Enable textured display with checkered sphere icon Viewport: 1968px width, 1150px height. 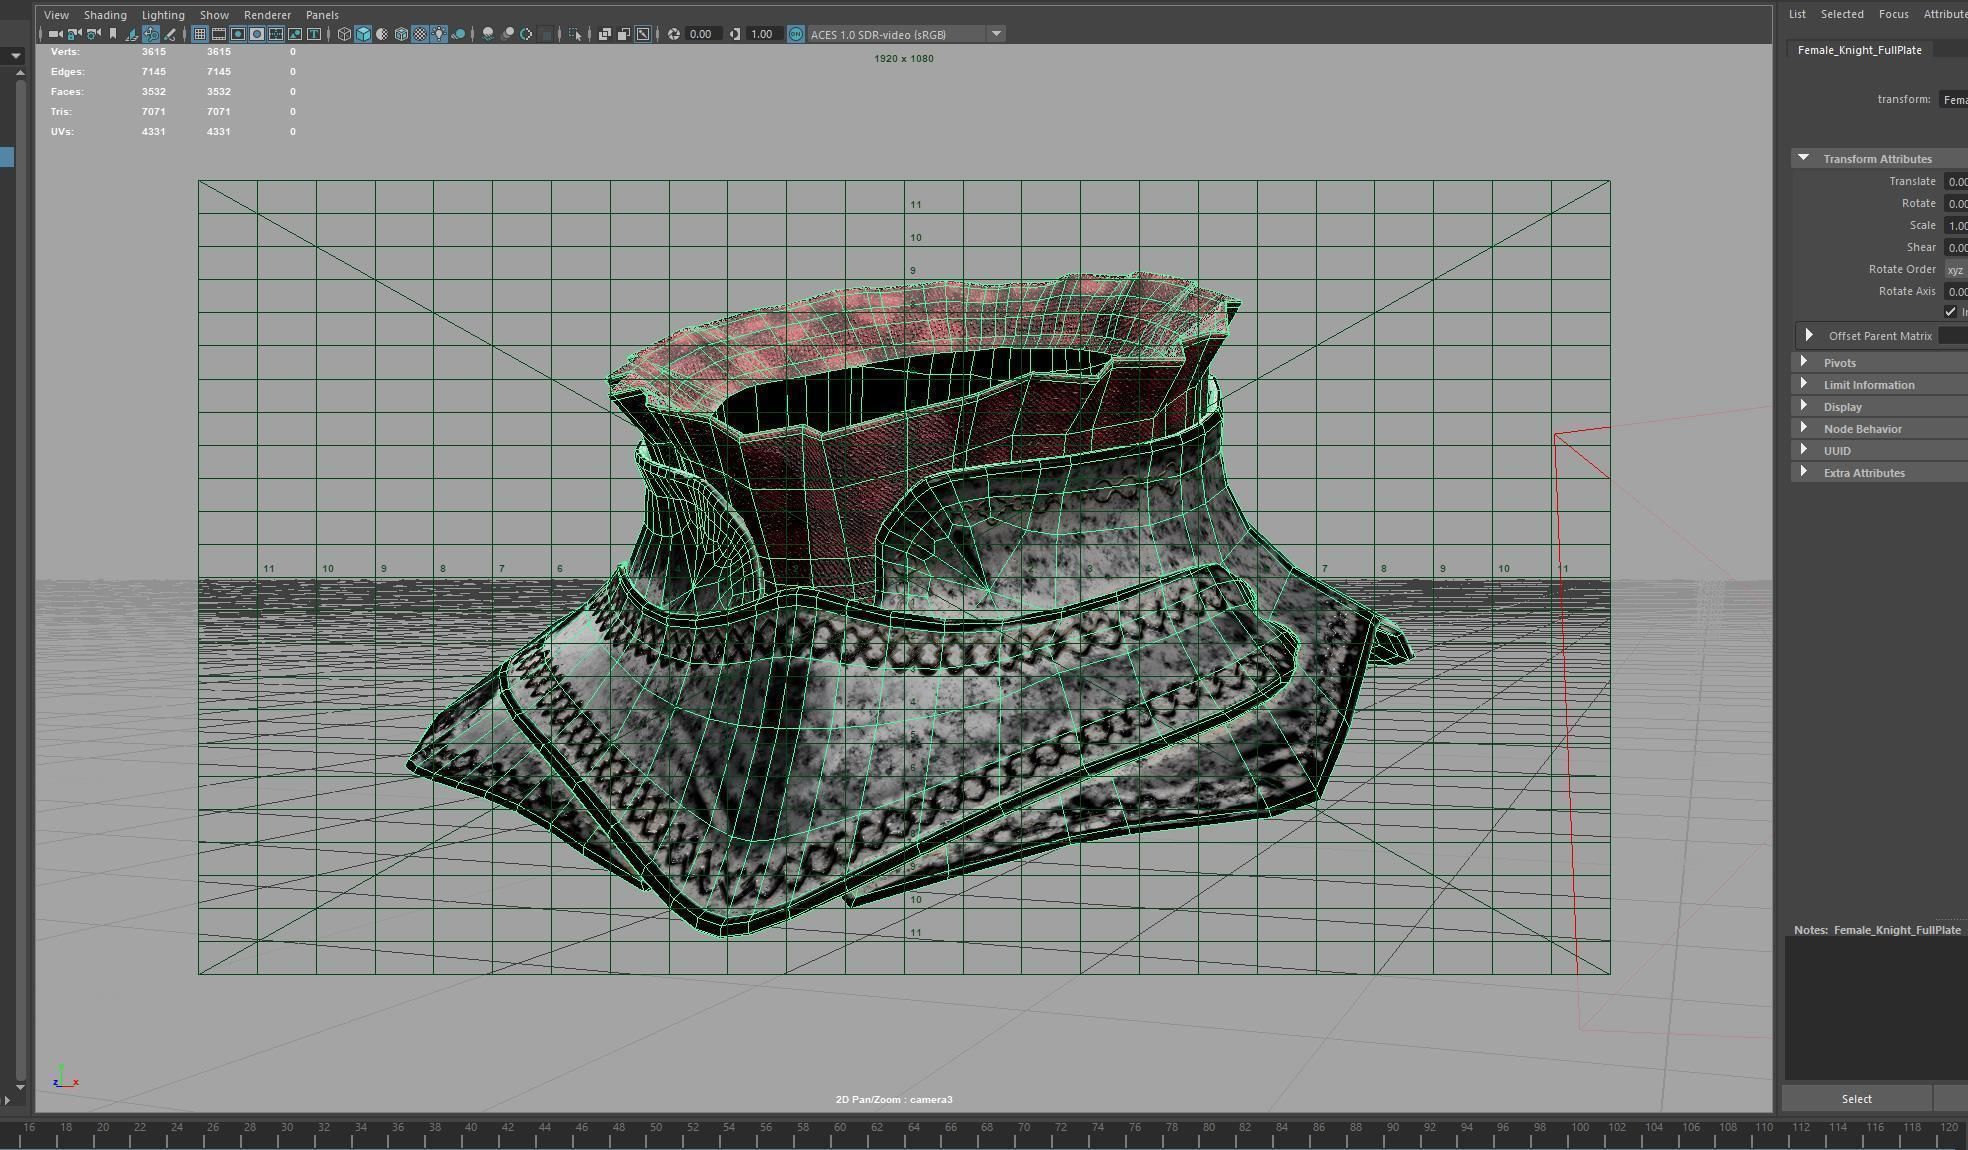418,34
